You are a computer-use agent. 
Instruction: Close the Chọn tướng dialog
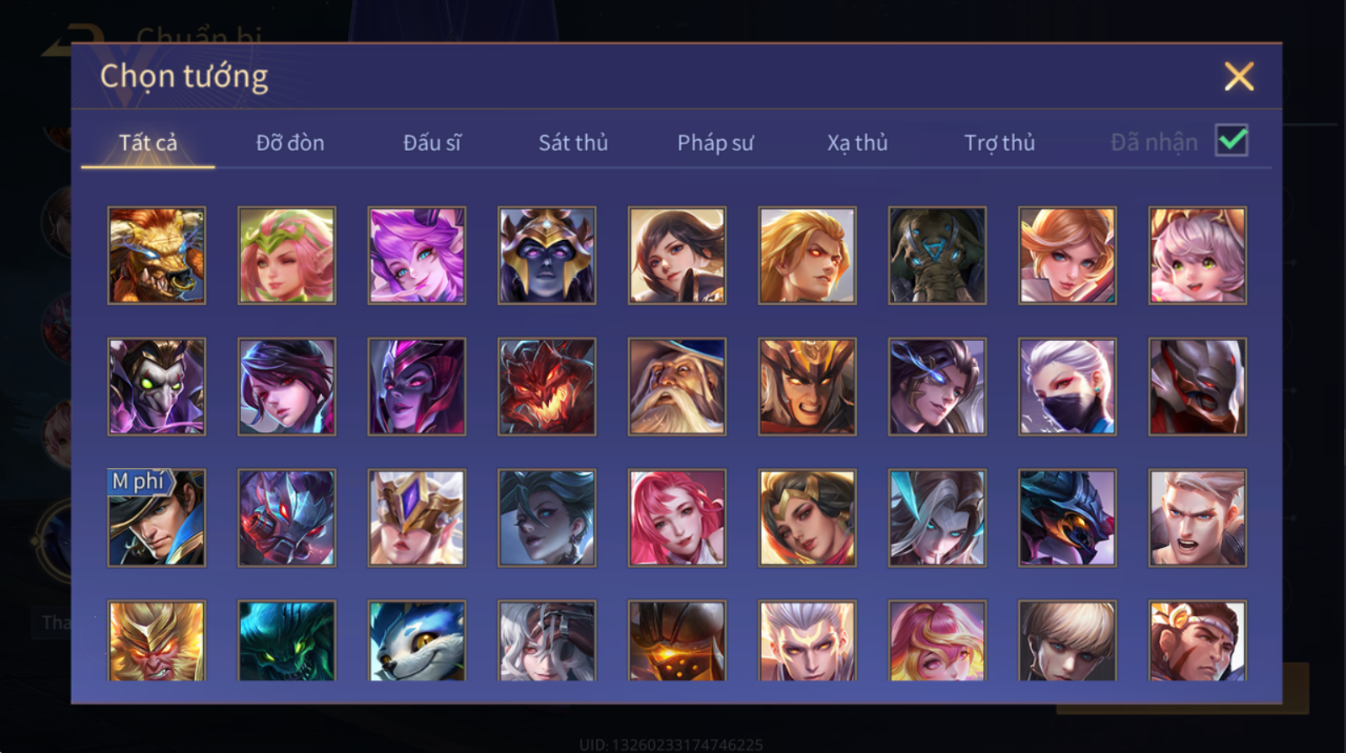click(1239, 77)
